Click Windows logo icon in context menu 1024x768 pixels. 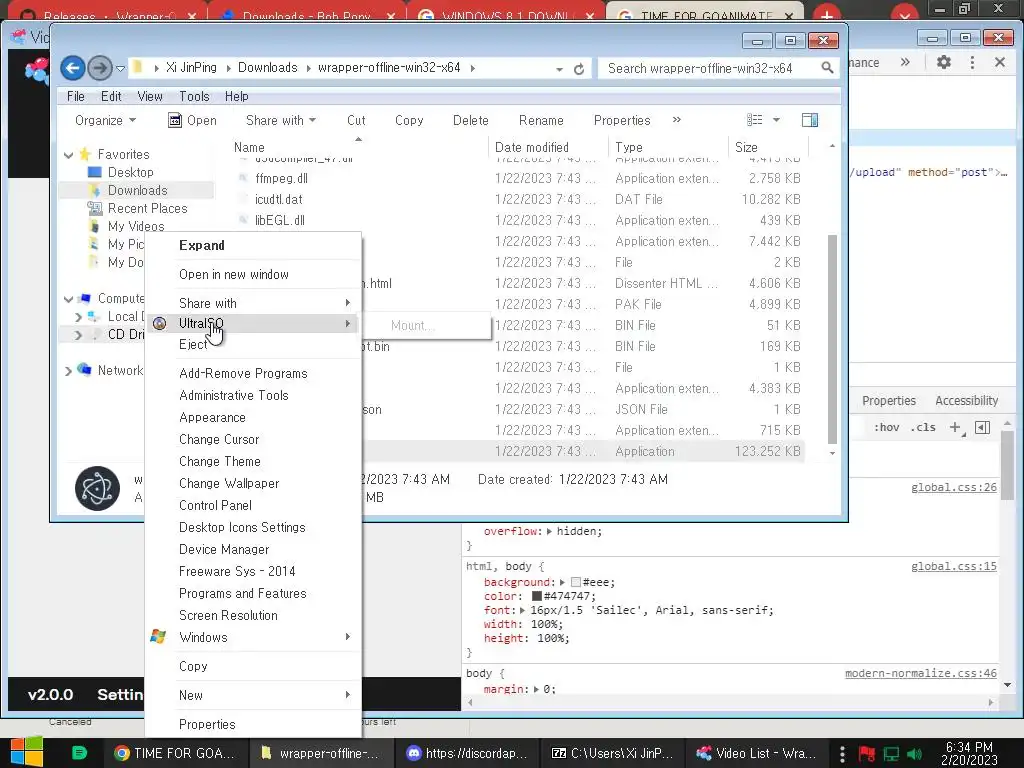158,637
